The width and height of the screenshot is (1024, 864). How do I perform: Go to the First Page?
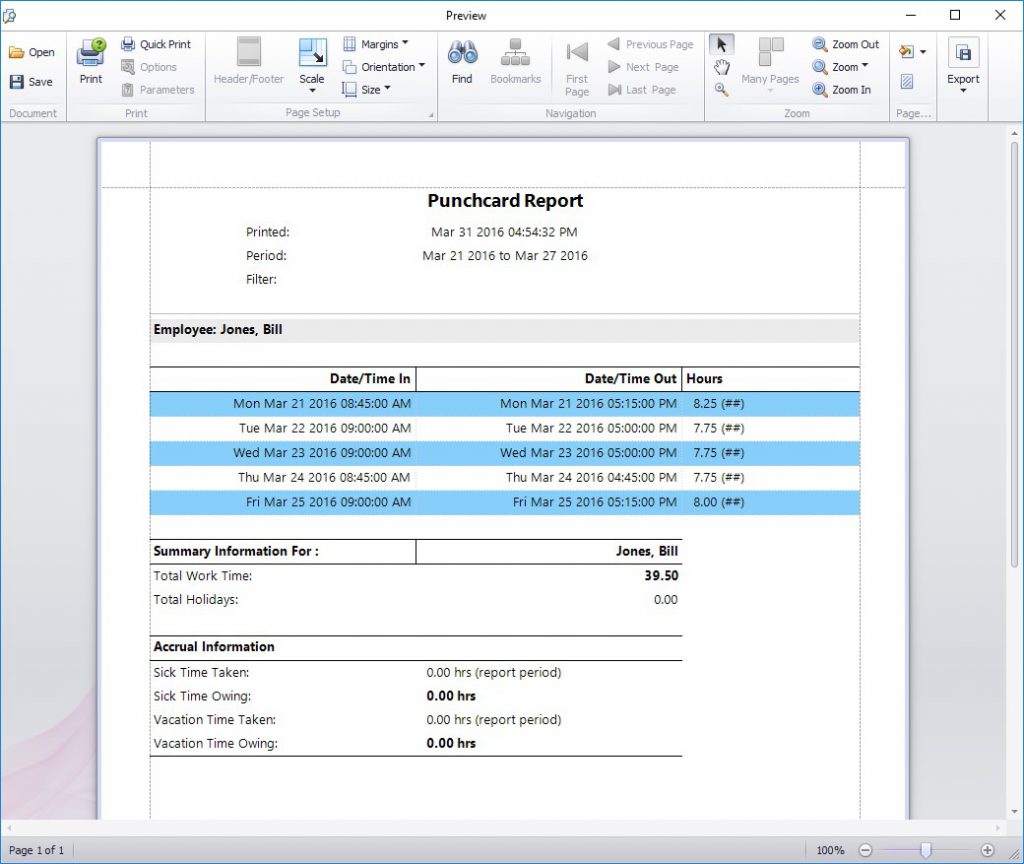pyautogui.click(x=577, y=69)
